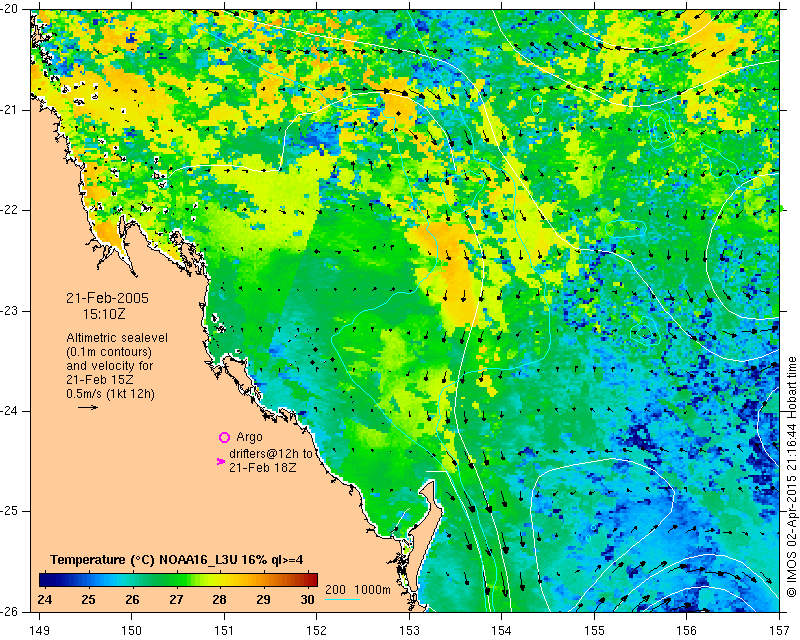Click the latitude axis label '-20'
Viewport: 800px width, 640px height.
[10, 9]
